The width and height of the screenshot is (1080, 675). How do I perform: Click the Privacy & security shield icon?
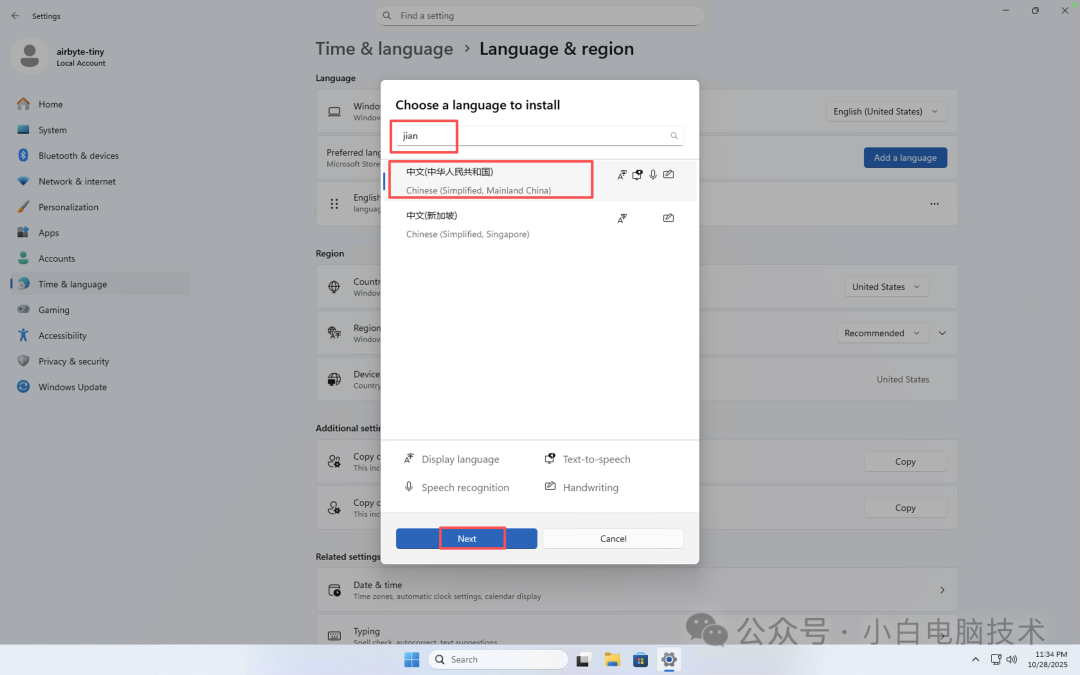click(x=23, y=361)
